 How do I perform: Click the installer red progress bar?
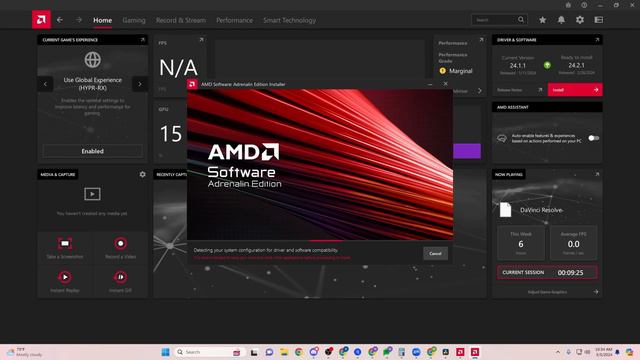(x=326, y=241)
